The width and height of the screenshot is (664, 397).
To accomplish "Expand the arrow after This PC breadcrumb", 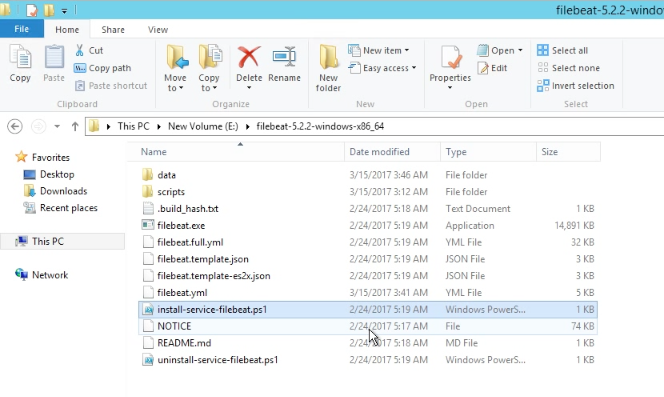I will pyautogui.click(x=159, y=126).
